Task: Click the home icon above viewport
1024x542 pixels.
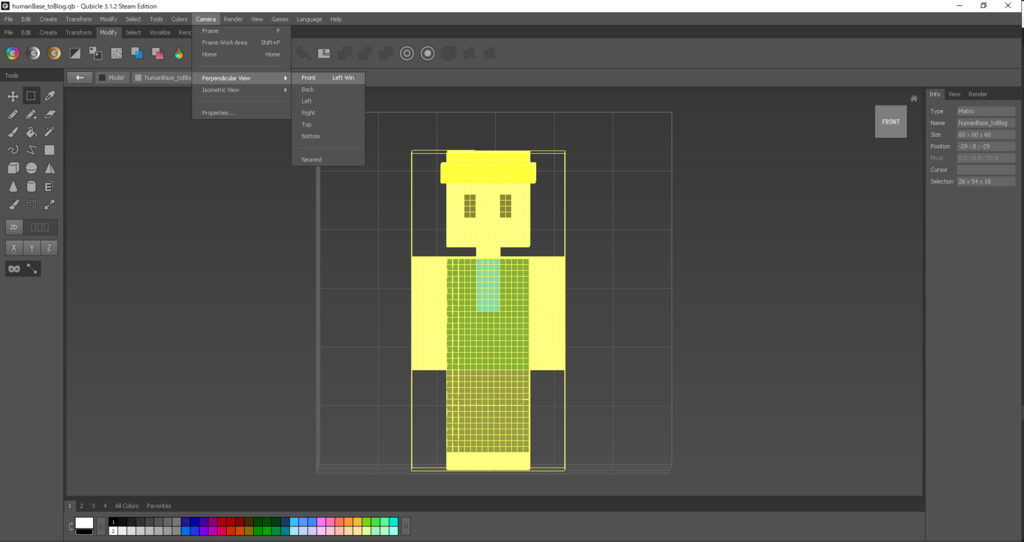Action: [x=914, y=99]
